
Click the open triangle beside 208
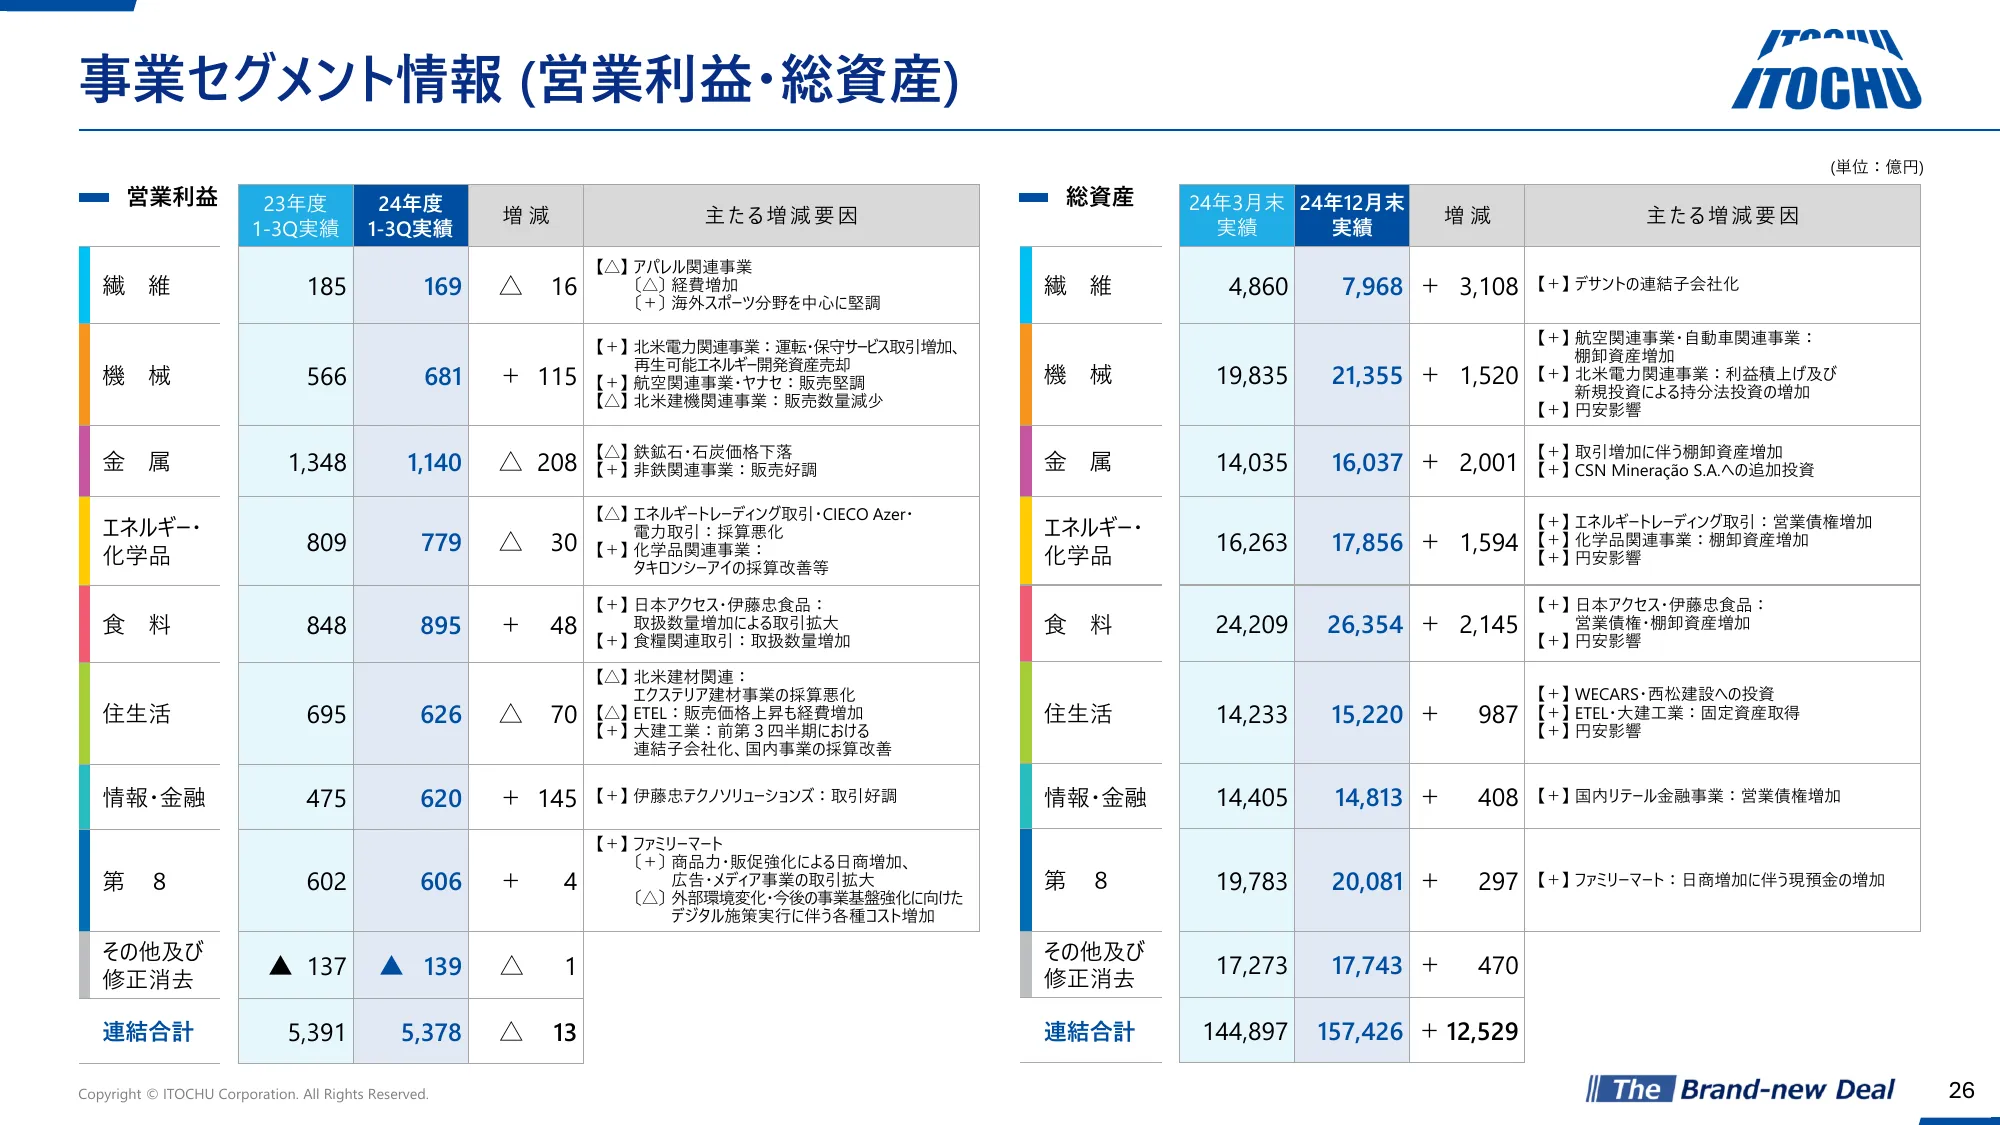(510, 462)
